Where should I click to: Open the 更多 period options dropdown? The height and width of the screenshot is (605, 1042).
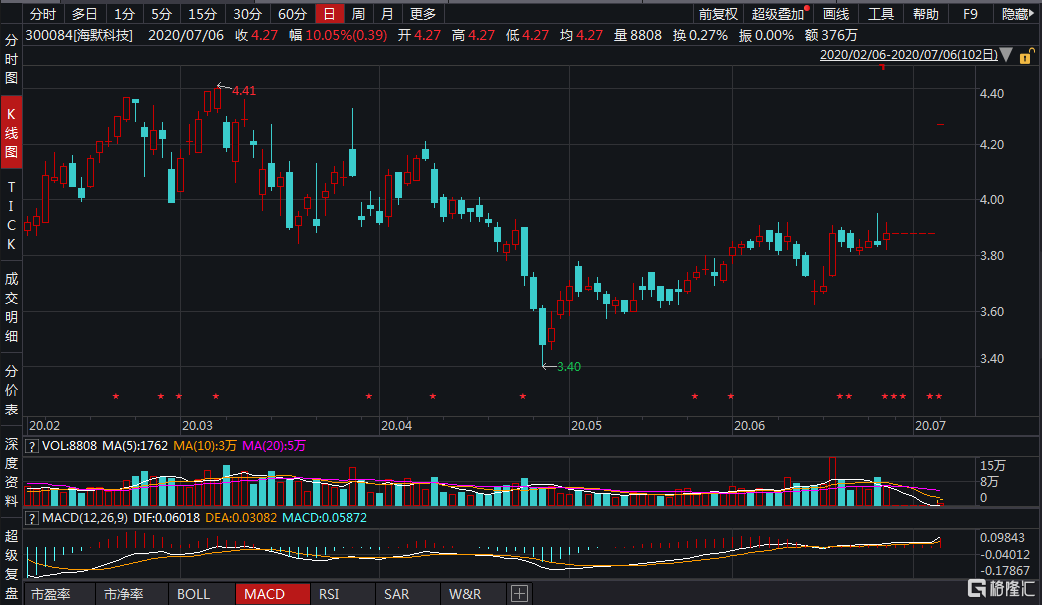[423, 14]
